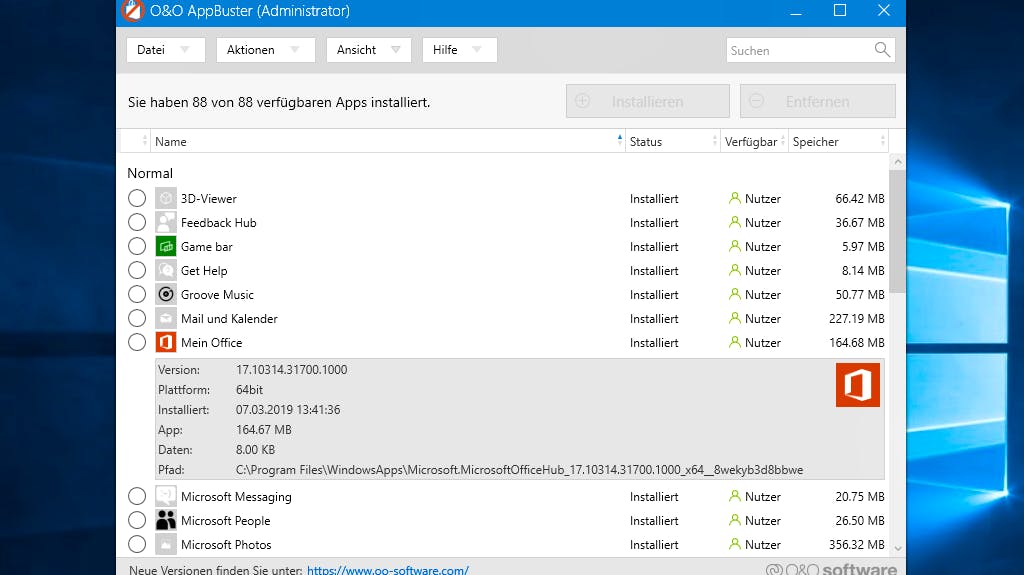Click the Microsoft People app icon
The width and height of the screenshot is (1024, 575).
pyautogui.click(x=166, y=520)
